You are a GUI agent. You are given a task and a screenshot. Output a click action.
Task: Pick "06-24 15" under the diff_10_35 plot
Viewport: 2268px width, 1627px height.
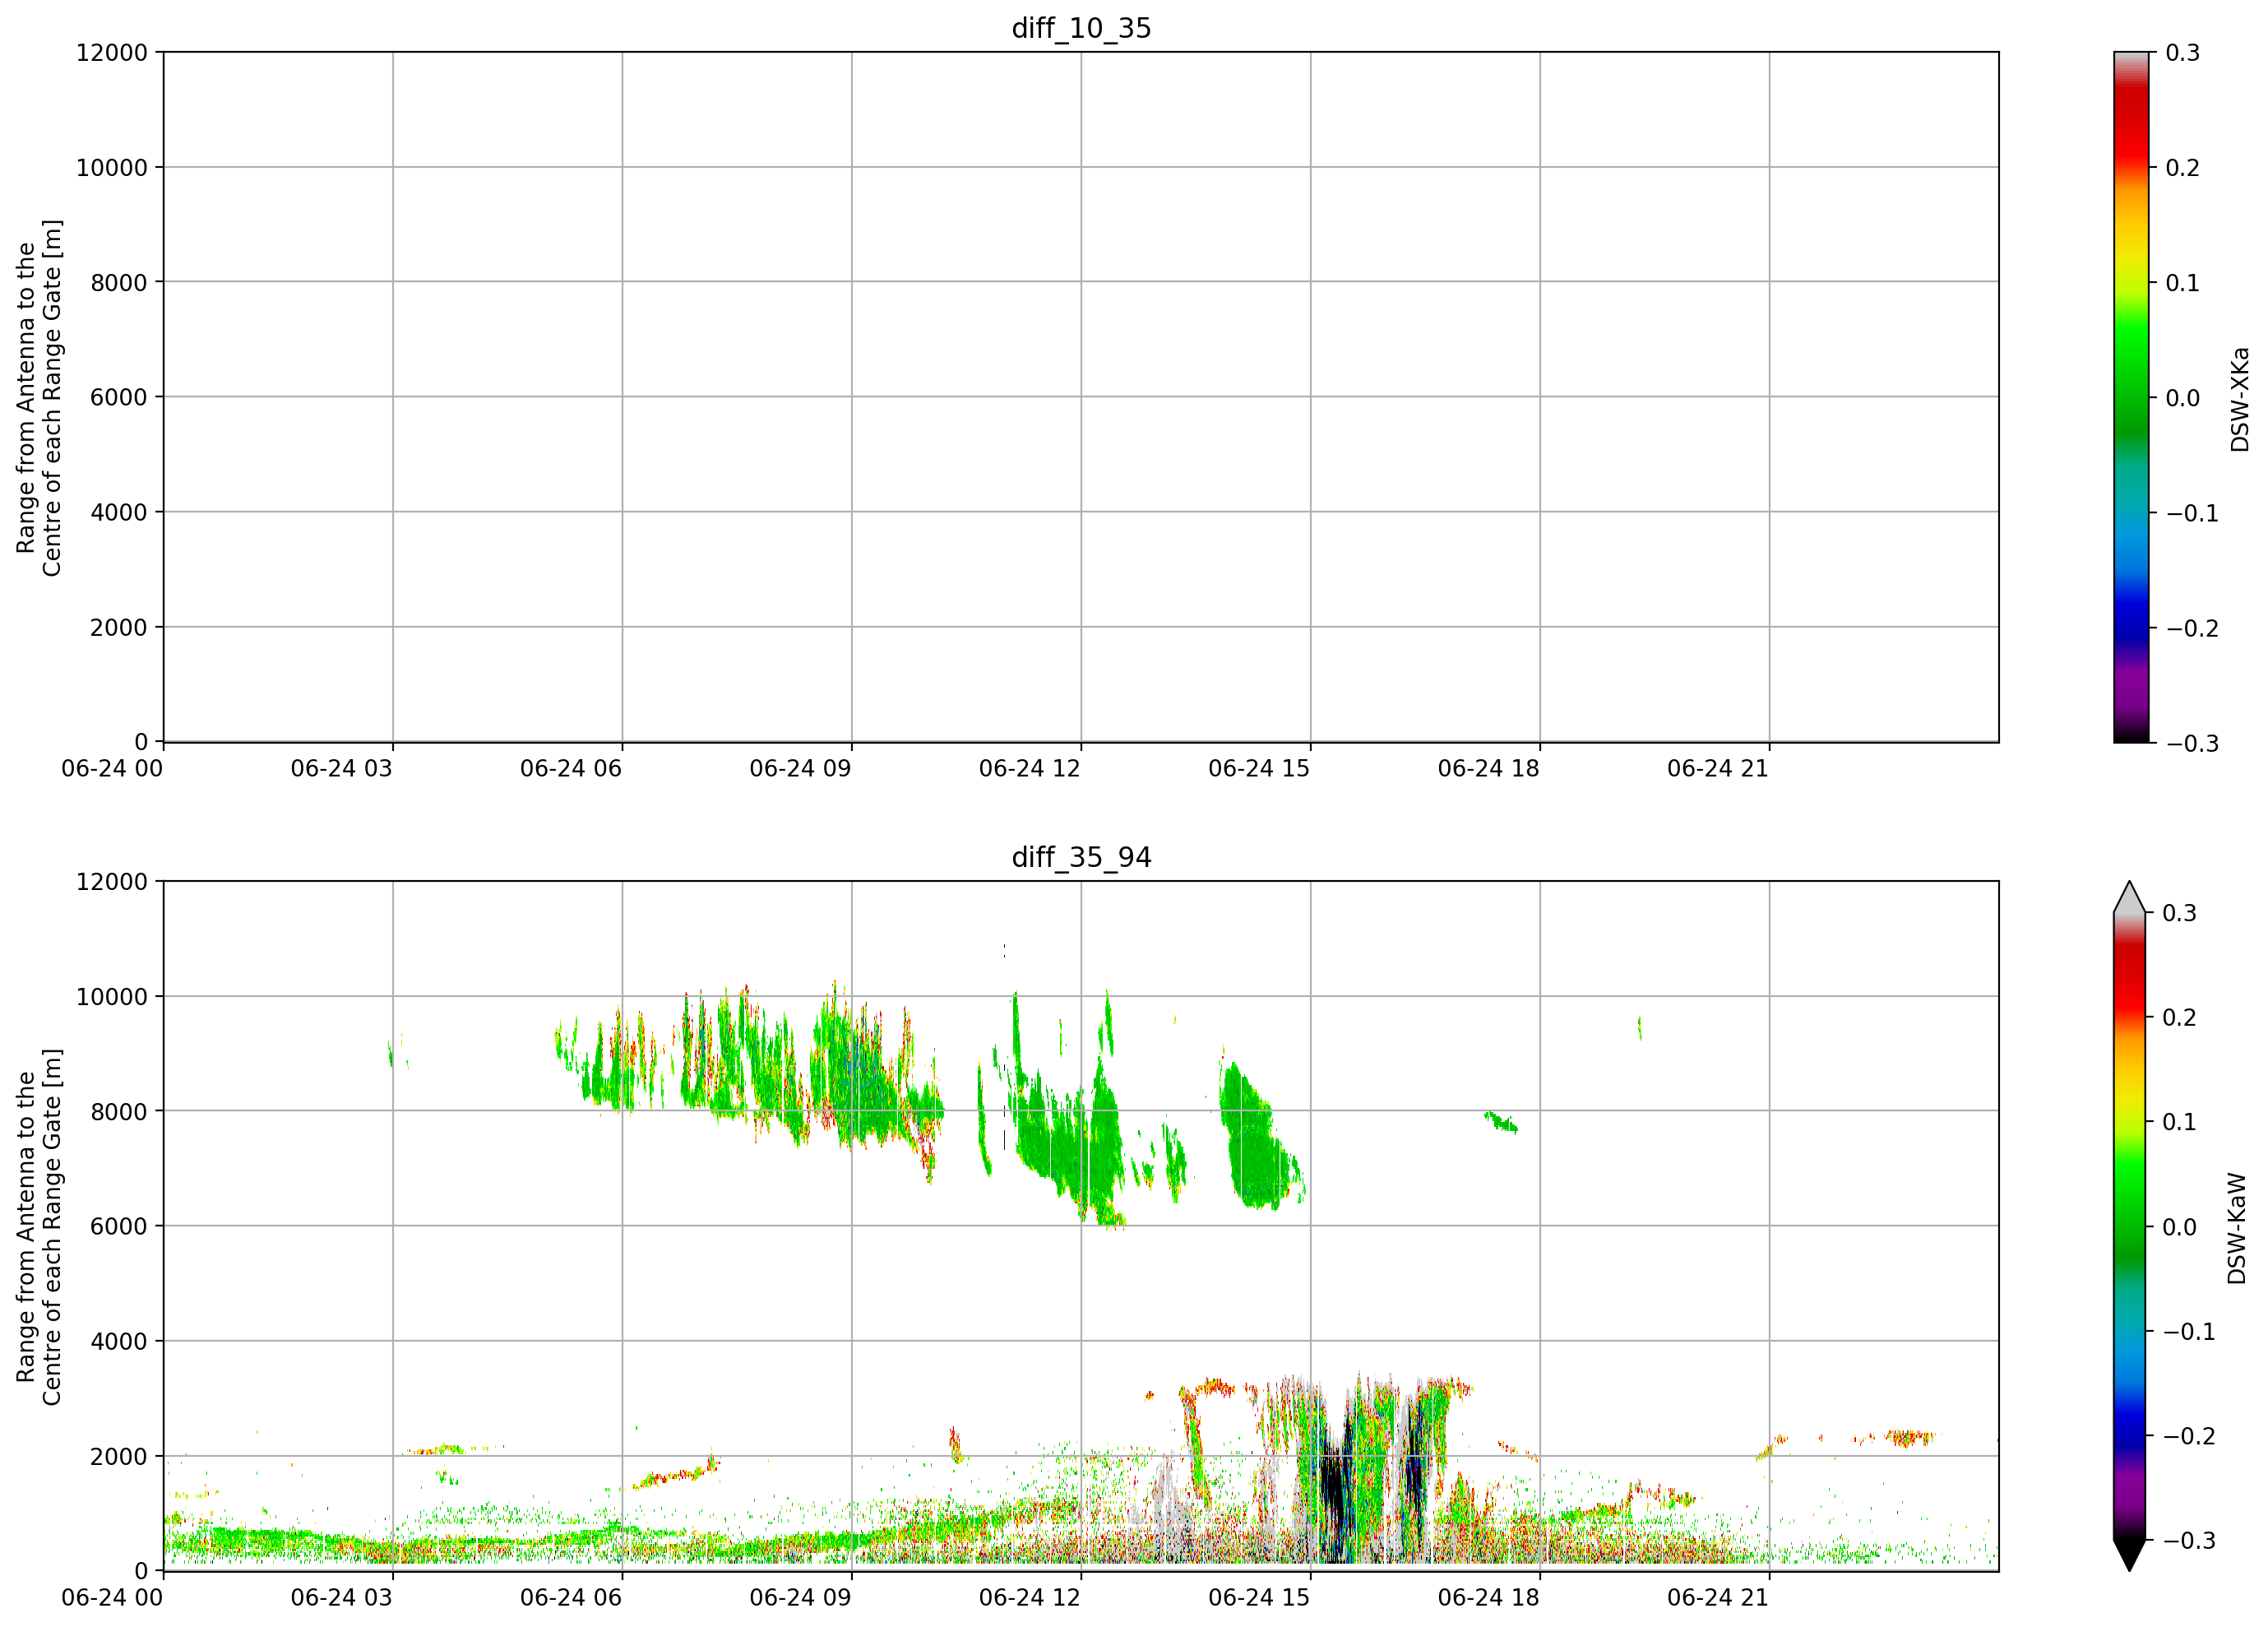1259,769
